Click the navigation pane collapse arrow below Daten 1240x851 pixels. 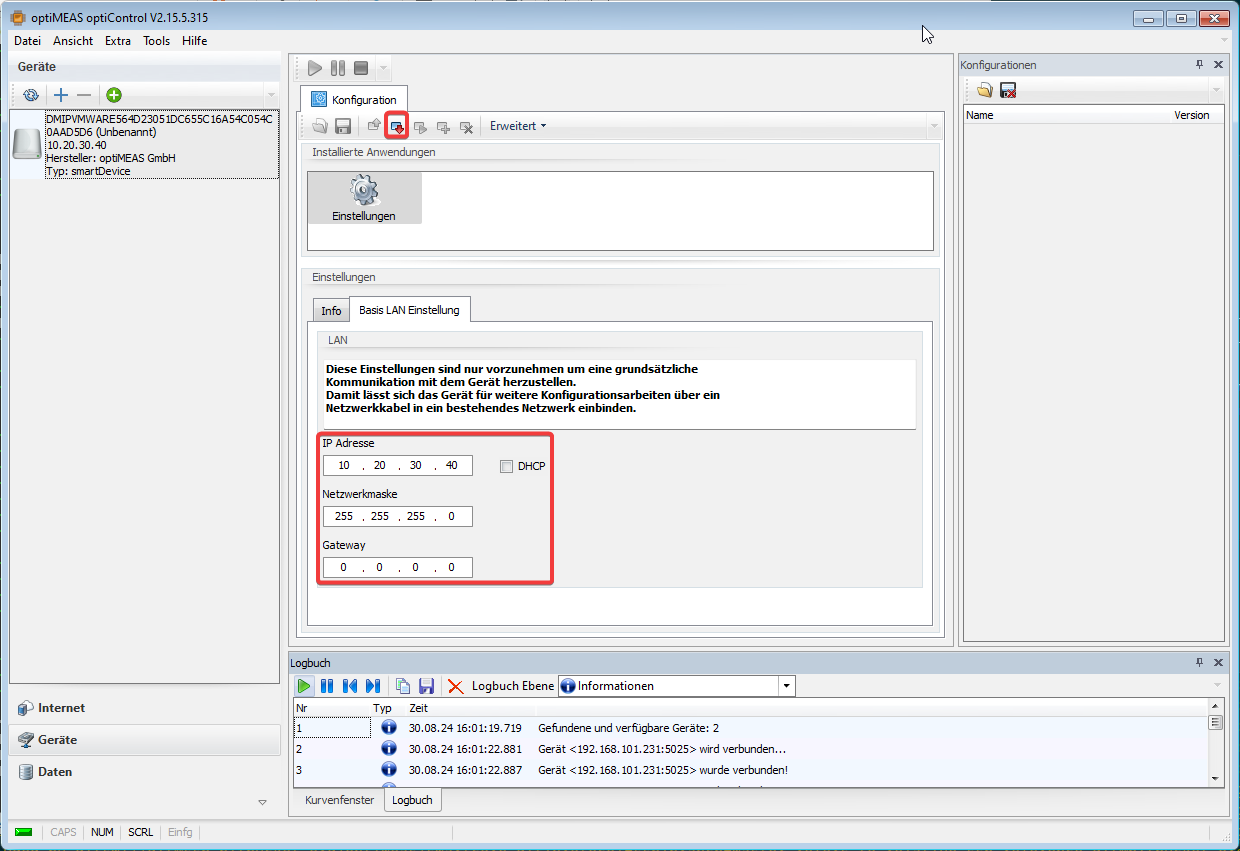coord(263,802)
